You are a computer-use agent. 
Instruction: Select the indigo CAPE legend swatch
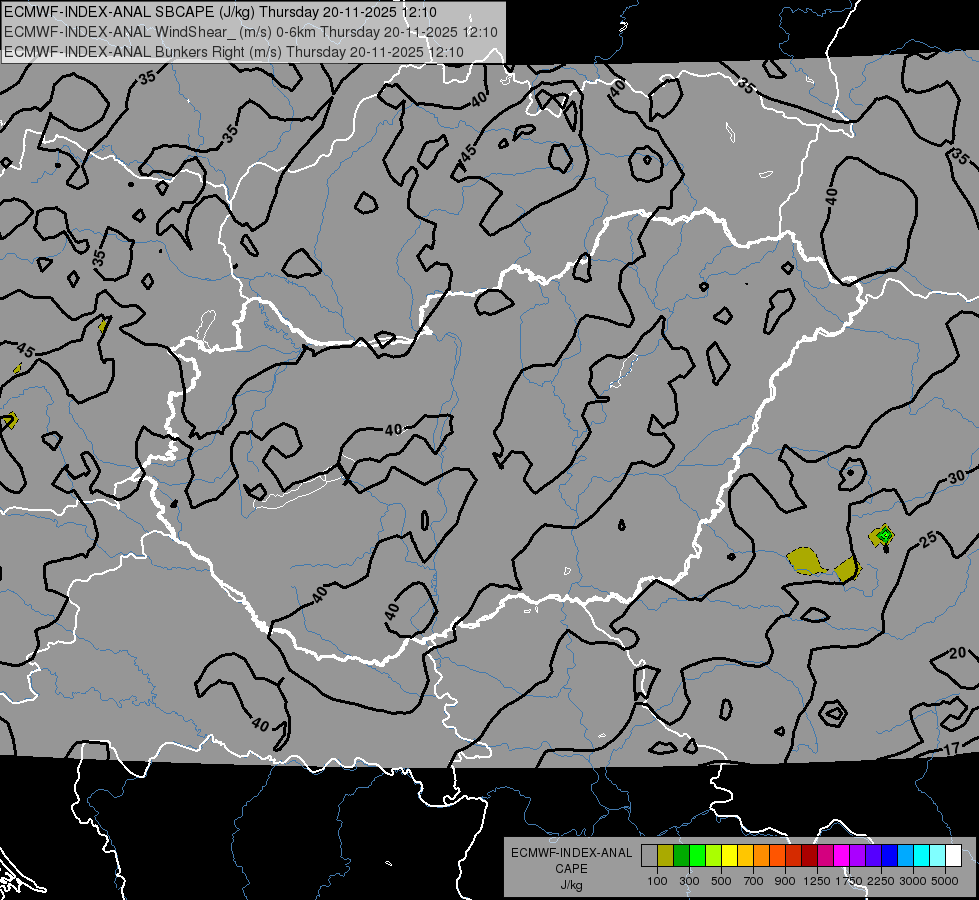873,856
